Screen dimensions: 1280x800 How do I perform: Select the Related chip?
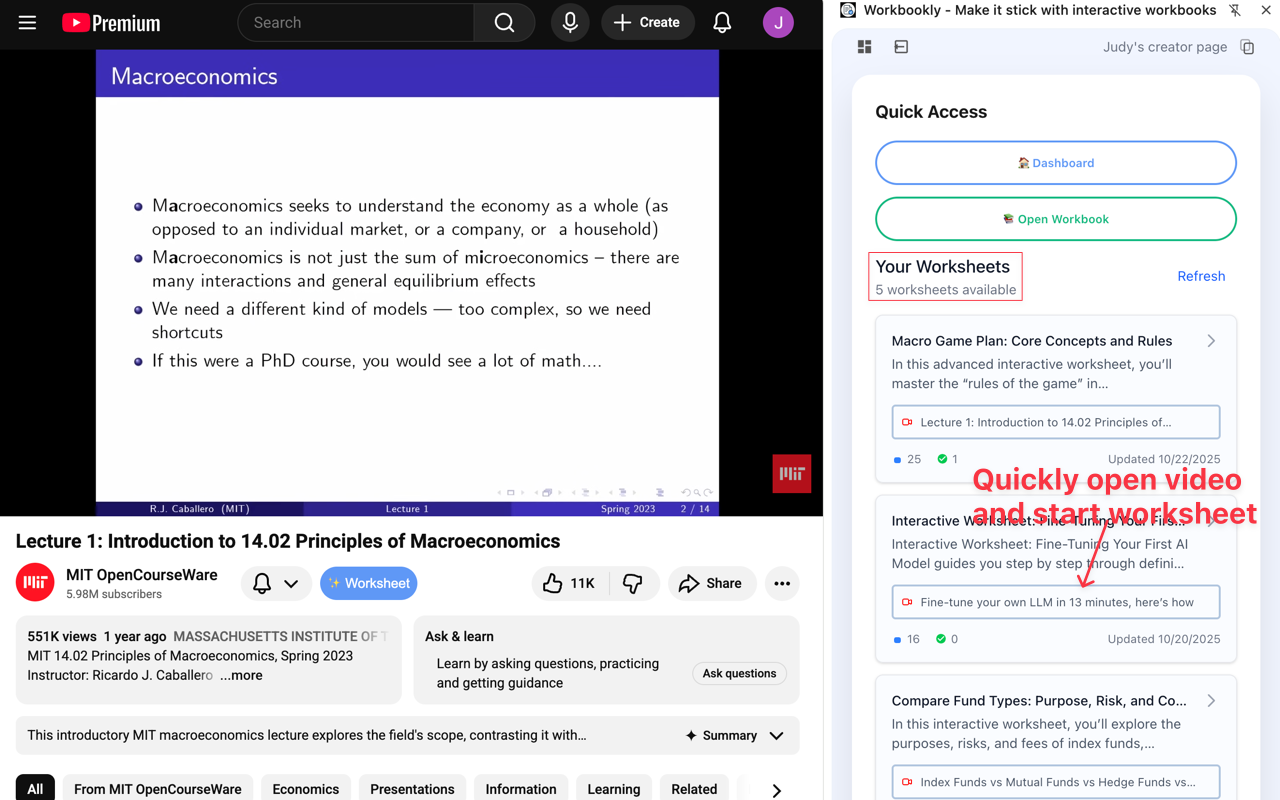tap(694, 789)
